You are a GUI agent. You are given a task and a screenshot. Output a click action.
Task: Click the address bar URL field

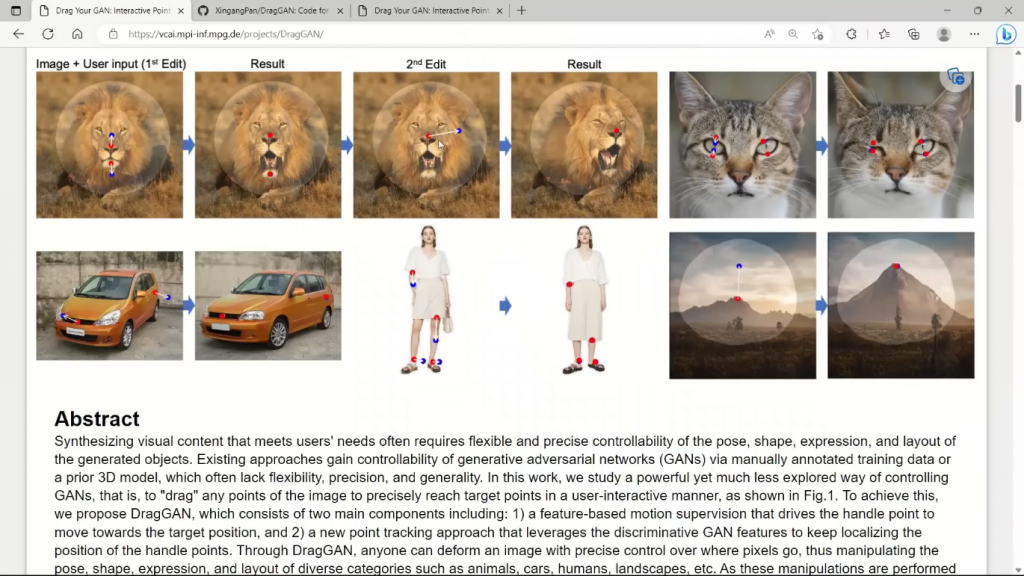tap(431, 34)
